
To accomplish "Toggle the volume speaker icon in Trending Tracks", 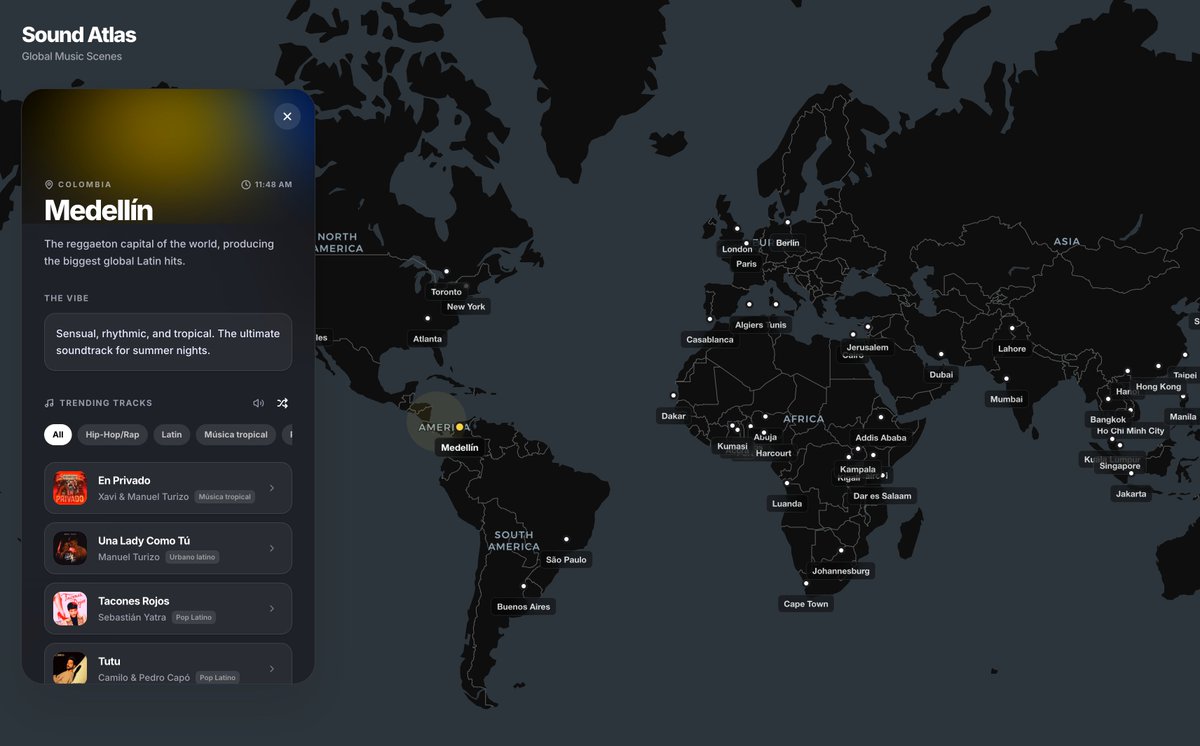I will [x=259, y=403].
